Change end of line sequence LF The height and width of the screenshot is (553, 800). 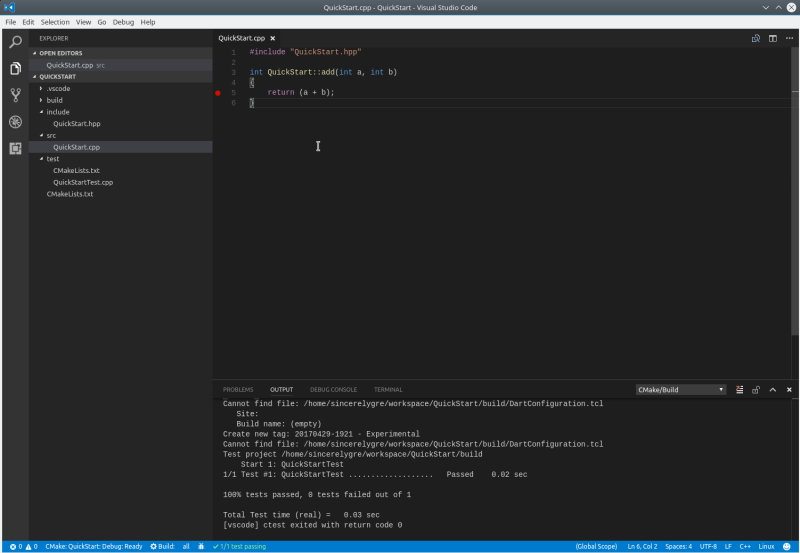[x=728, y=546]
